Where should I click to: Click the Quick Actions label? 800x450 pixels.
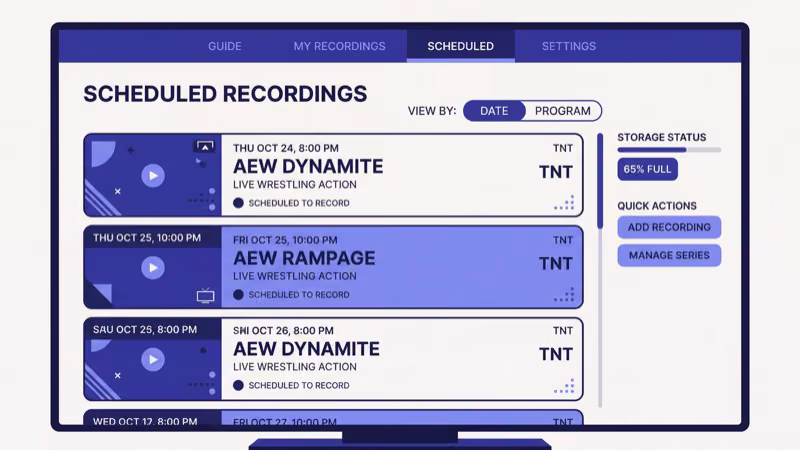pos(657,206)
